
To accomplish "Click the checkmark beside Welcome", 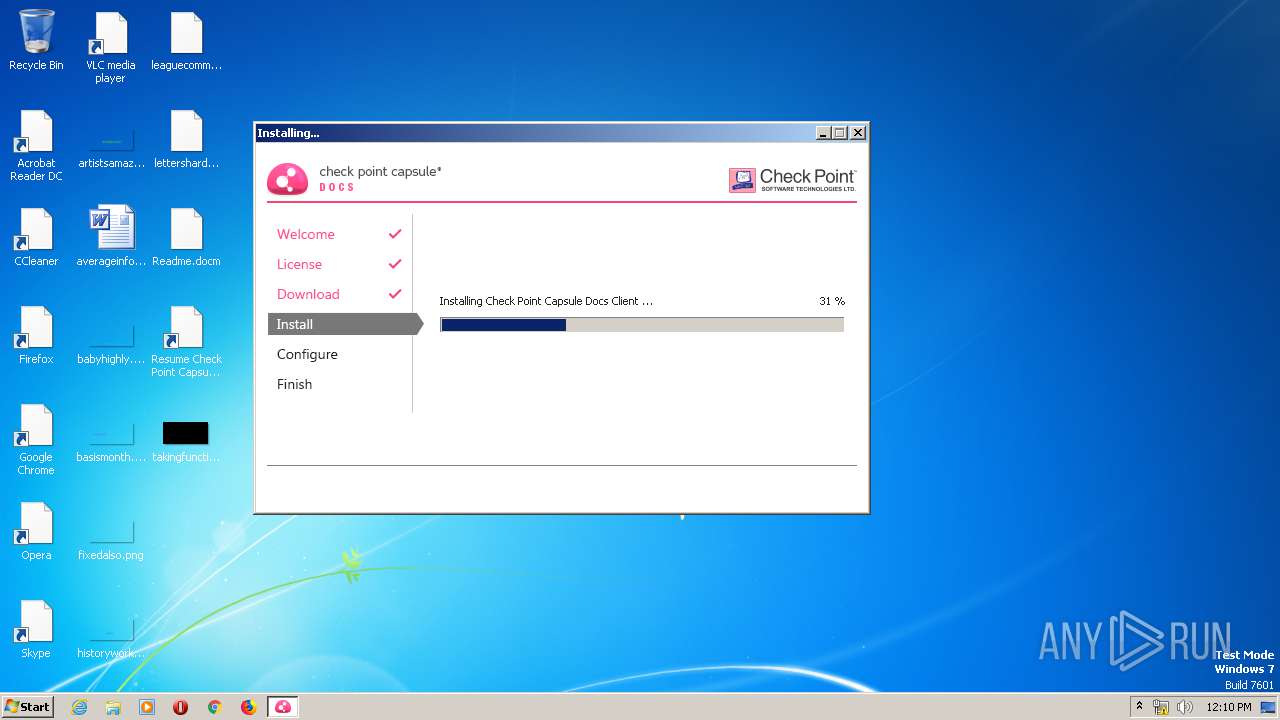I will pyautogui.click(x=395, y=234).
